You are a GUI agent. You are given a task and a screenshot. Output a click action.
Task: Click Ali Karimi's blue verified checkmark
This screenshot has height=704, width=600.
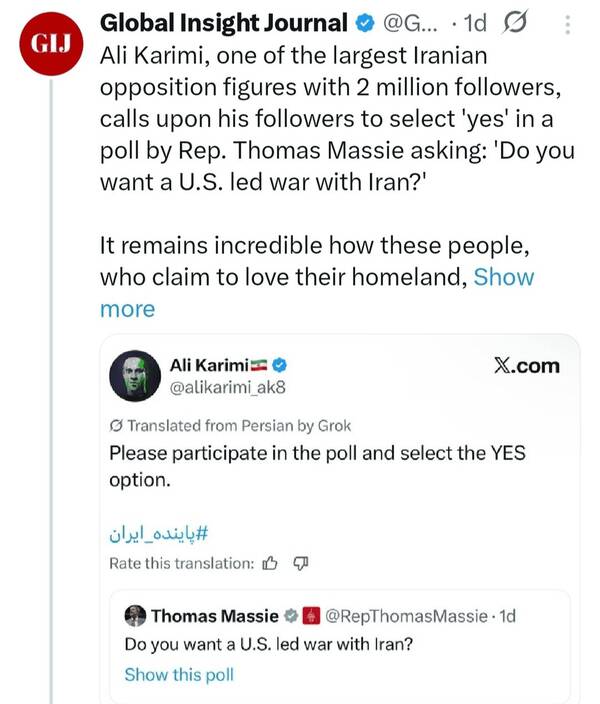[x=282, y=366]
